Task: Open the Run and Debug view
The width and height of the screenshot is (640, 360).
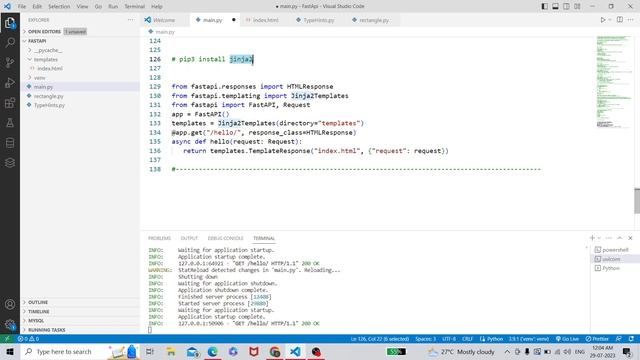Action: (x=10, y=82)
